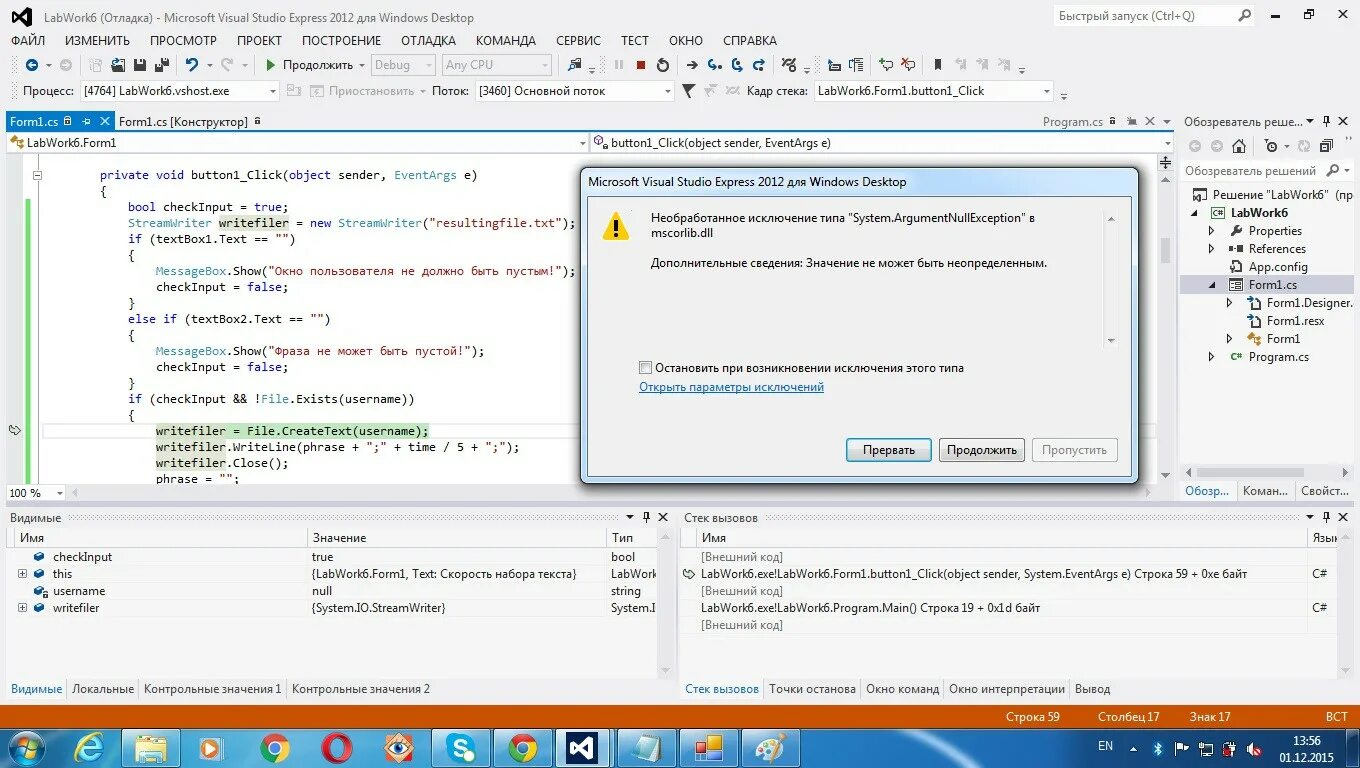Collapse the Form1.cs node
This screenshot has width=1360, height=768.
(x=1212, y=285)
